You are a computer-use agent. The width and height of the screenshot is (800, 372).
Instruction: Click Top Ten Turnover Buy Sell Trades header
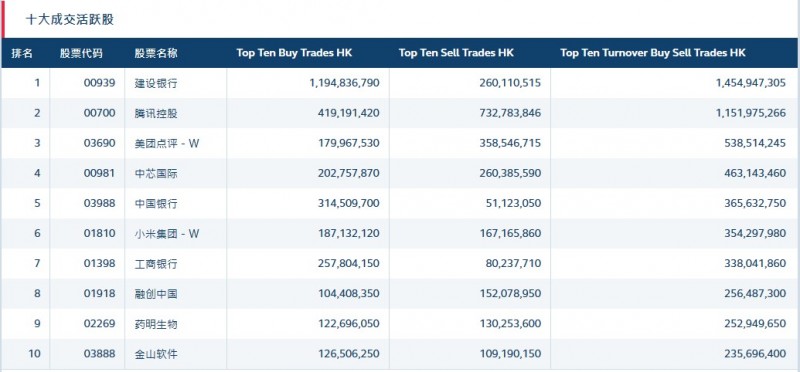pyautogui.click(x=653, y=53)
